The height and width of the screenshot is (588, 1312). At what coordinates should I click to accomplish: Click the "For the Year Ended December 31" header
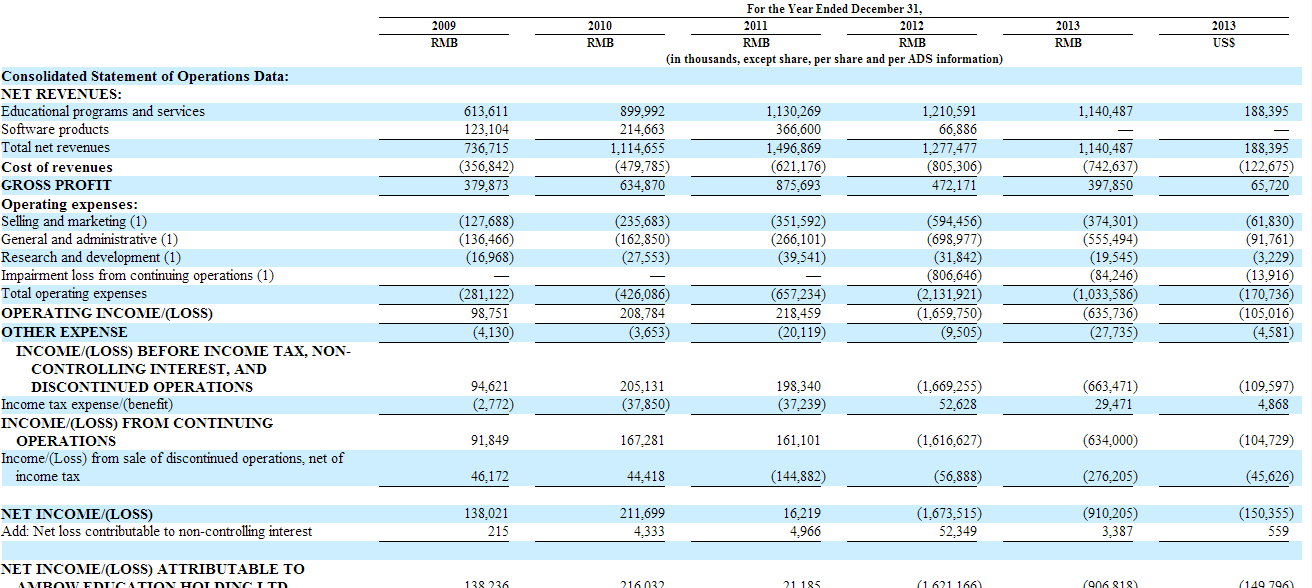[x=833, y=9]
